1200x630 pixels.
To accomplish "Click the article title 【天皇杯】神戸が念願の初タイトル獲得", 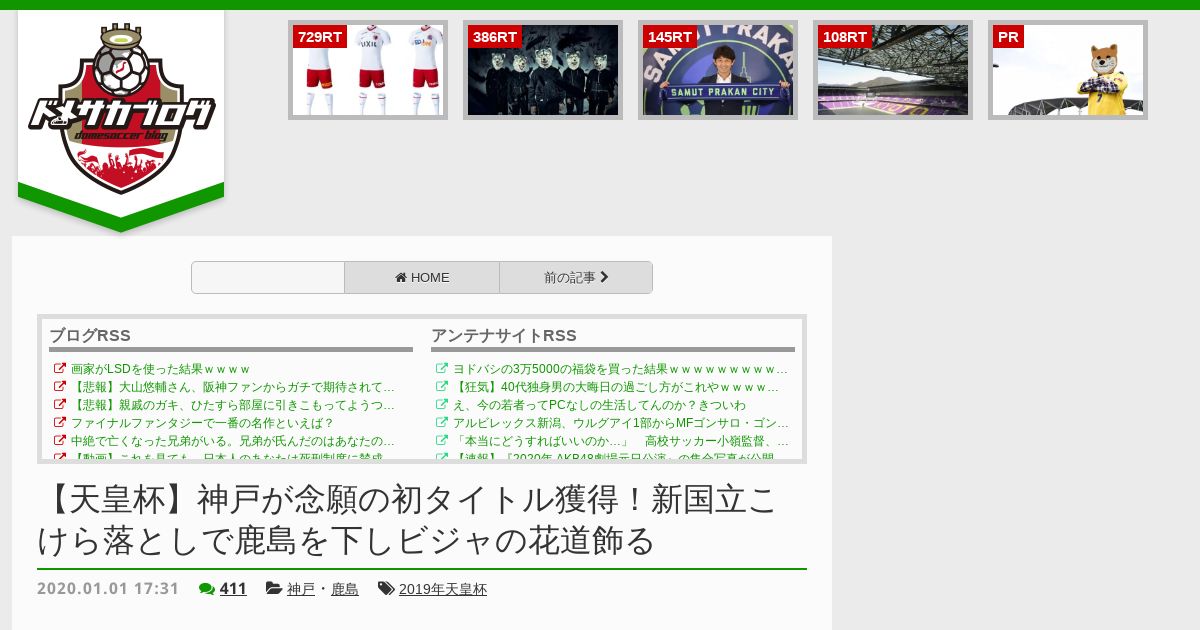I will point(408,519).
